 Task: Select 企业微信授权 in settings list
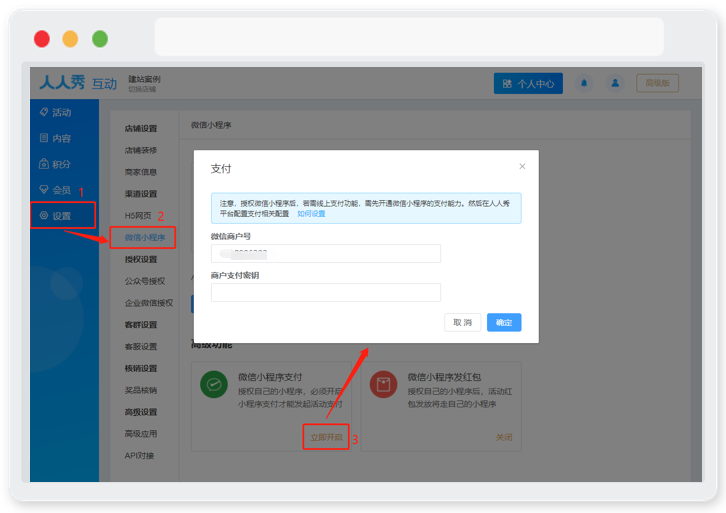(x=149, y=303)
